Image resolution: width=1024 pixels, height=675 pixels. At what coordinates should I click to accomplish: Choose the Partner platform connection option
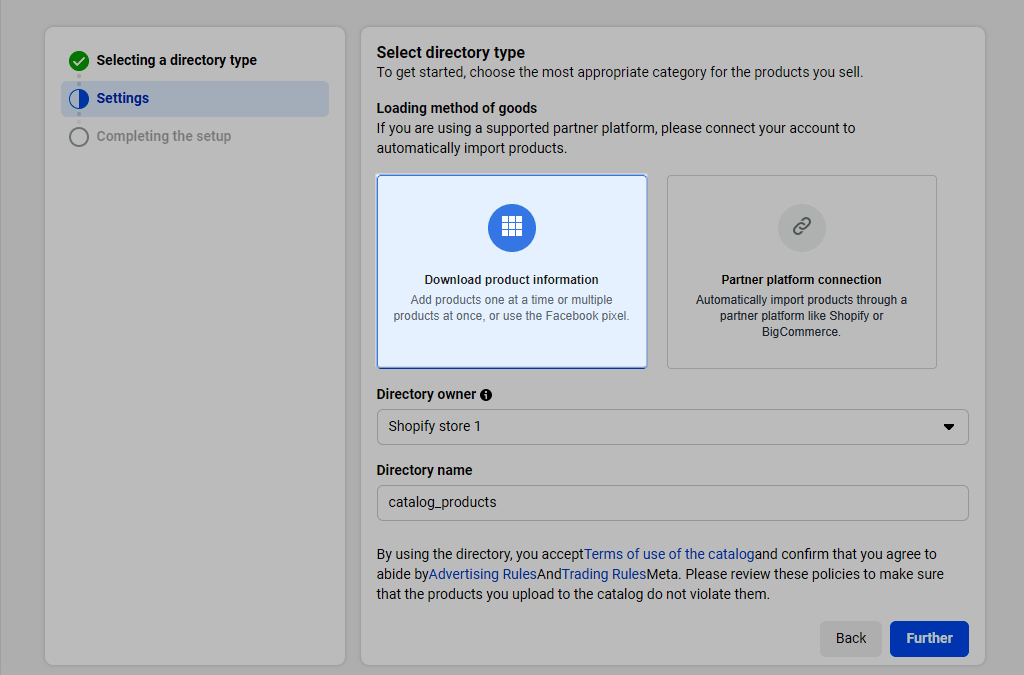(x=802, y=272)
